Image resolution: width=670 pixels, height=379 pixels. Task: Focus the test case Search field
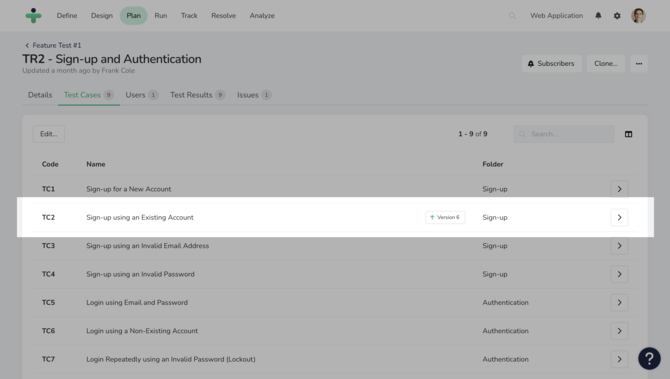coord(564,134)
